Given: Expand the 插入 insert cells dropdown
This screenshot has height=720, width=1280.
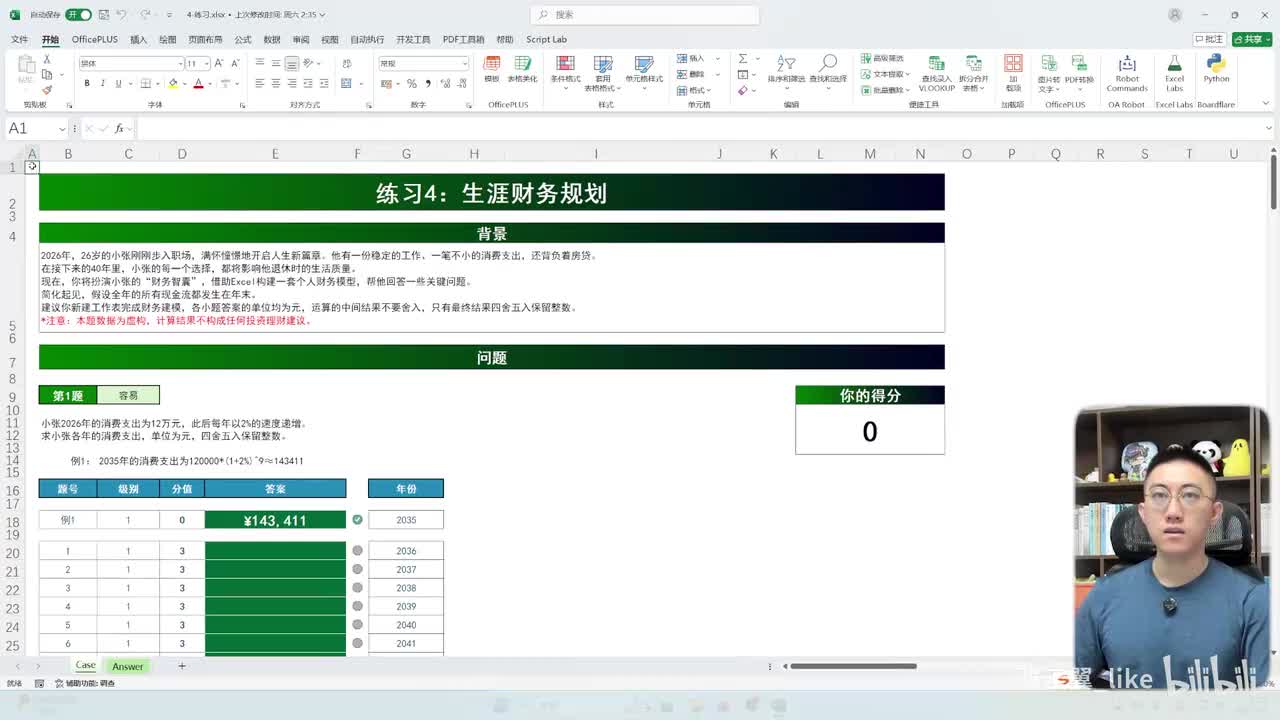Looking at the screenshot, I should (x=718, y=58).
